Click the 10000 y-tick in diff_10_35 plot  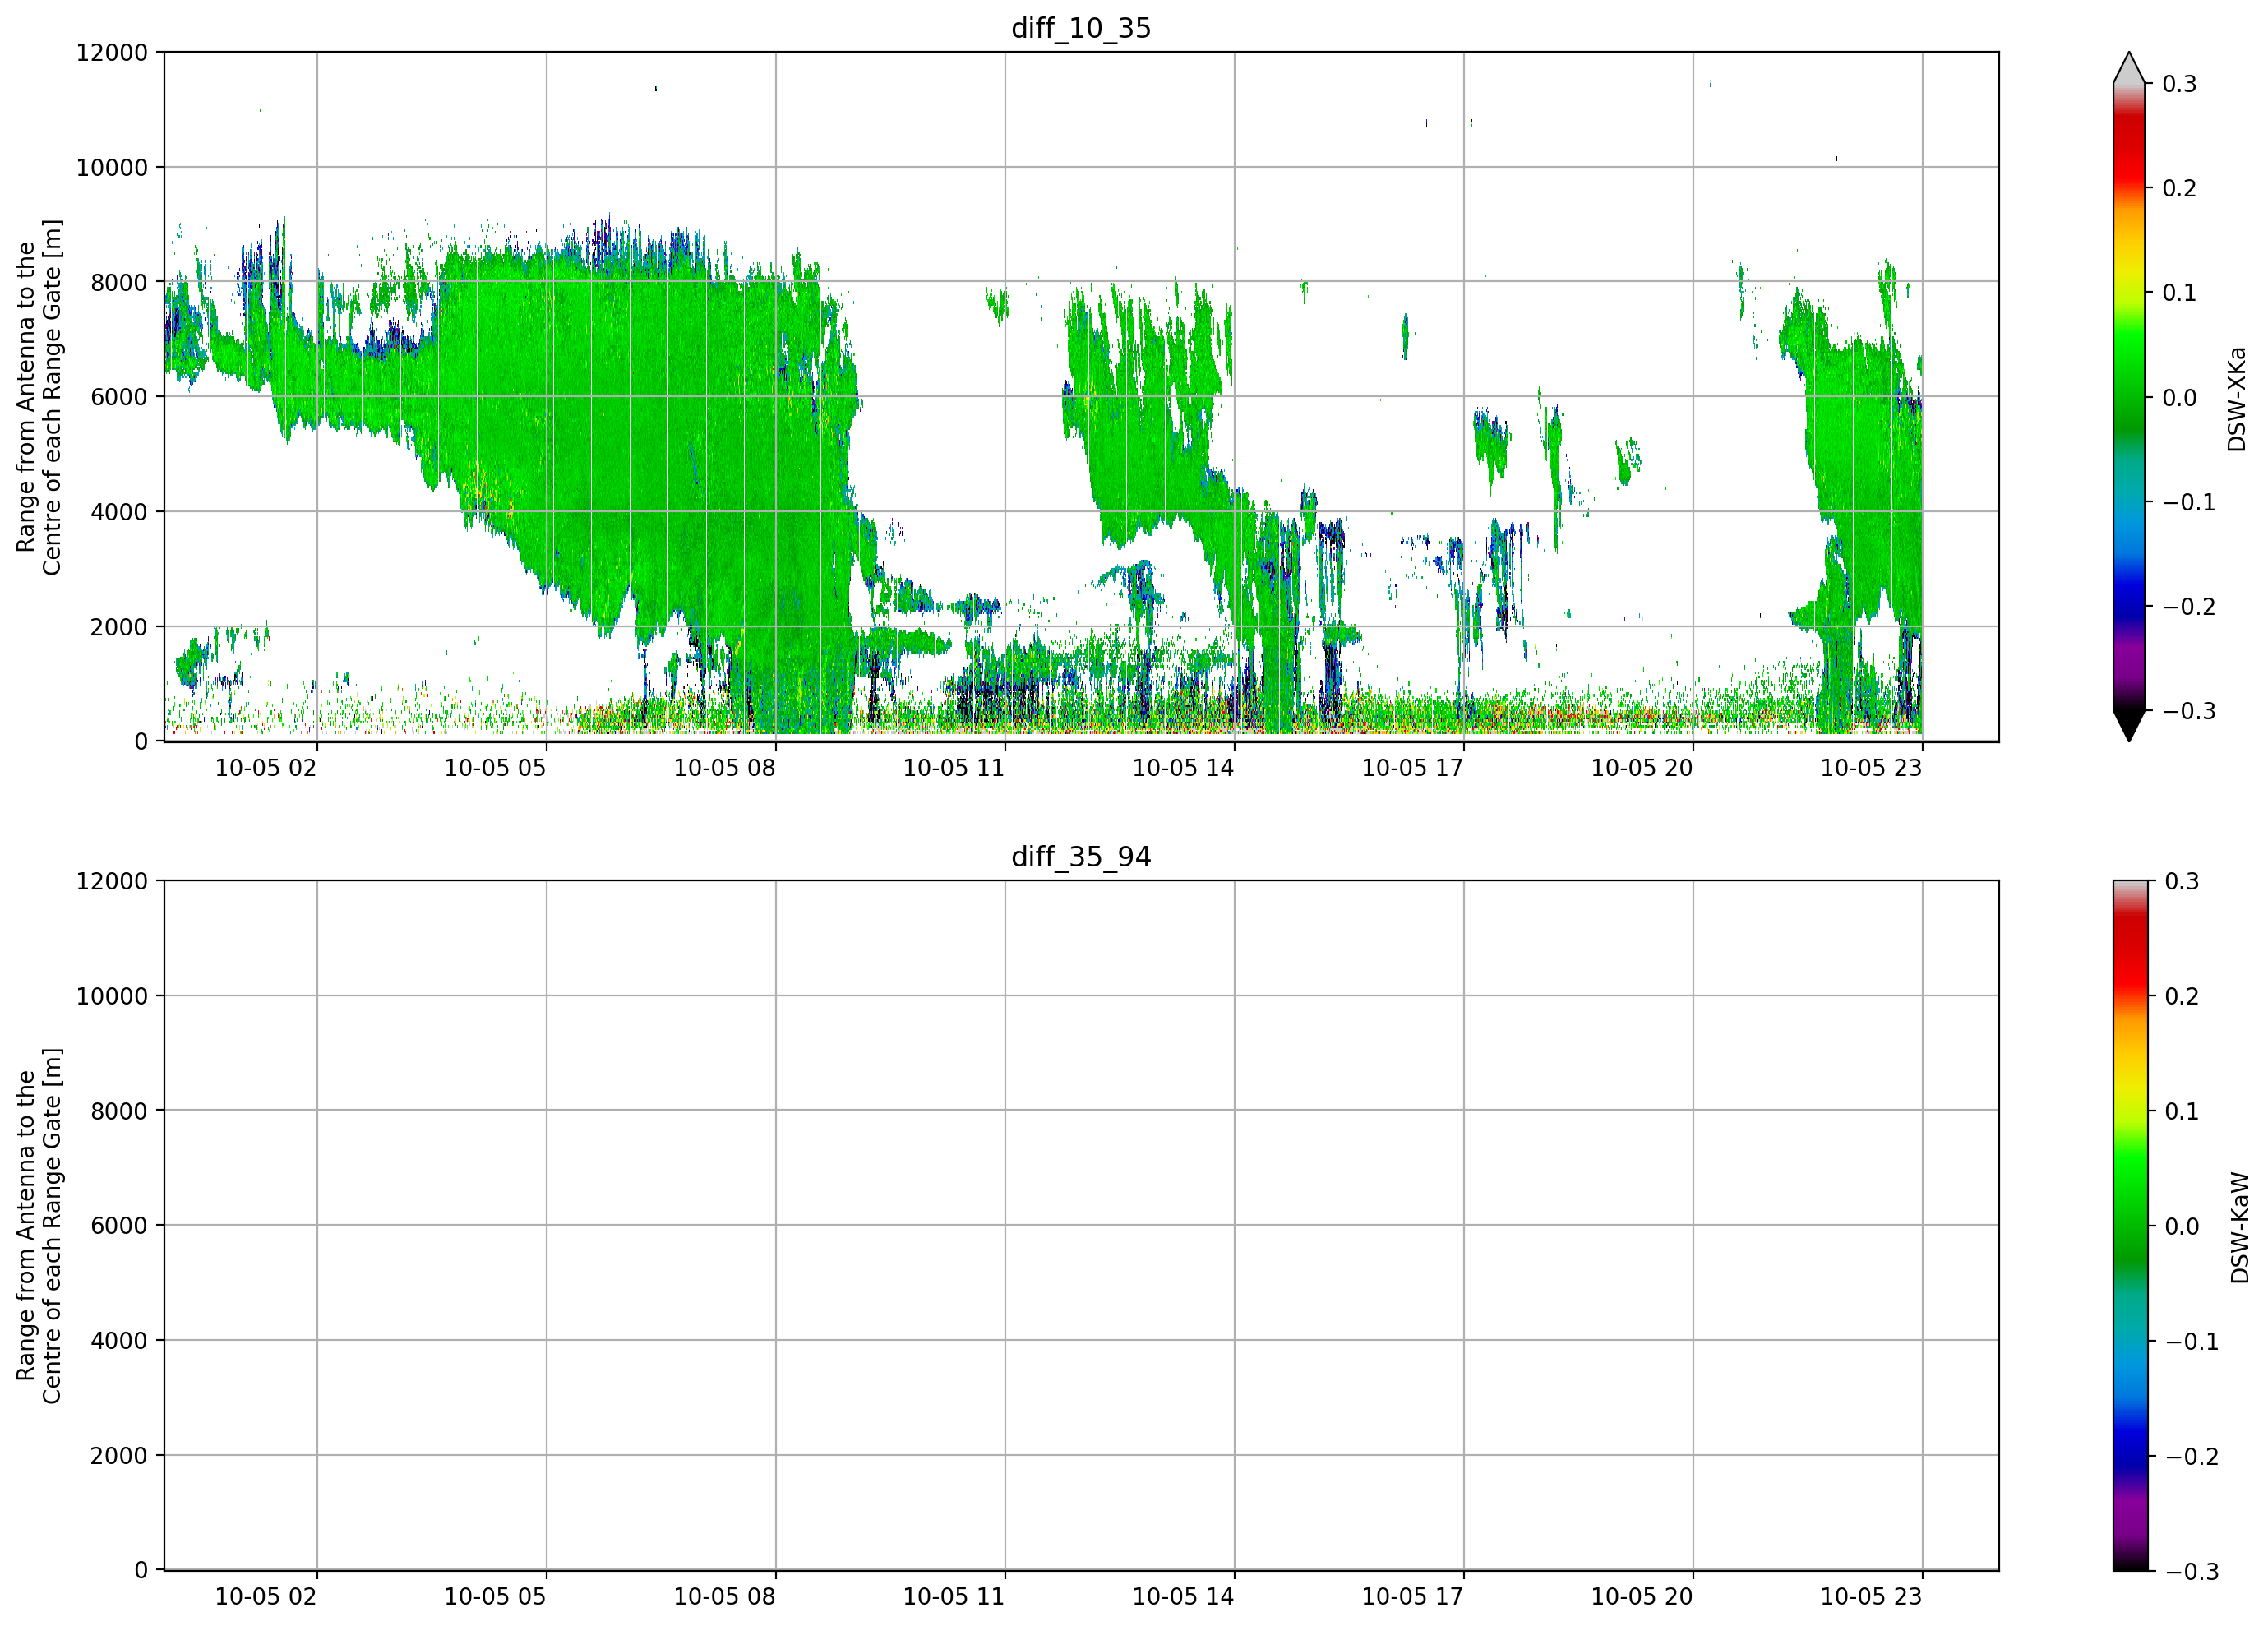[x=112, y=167]
